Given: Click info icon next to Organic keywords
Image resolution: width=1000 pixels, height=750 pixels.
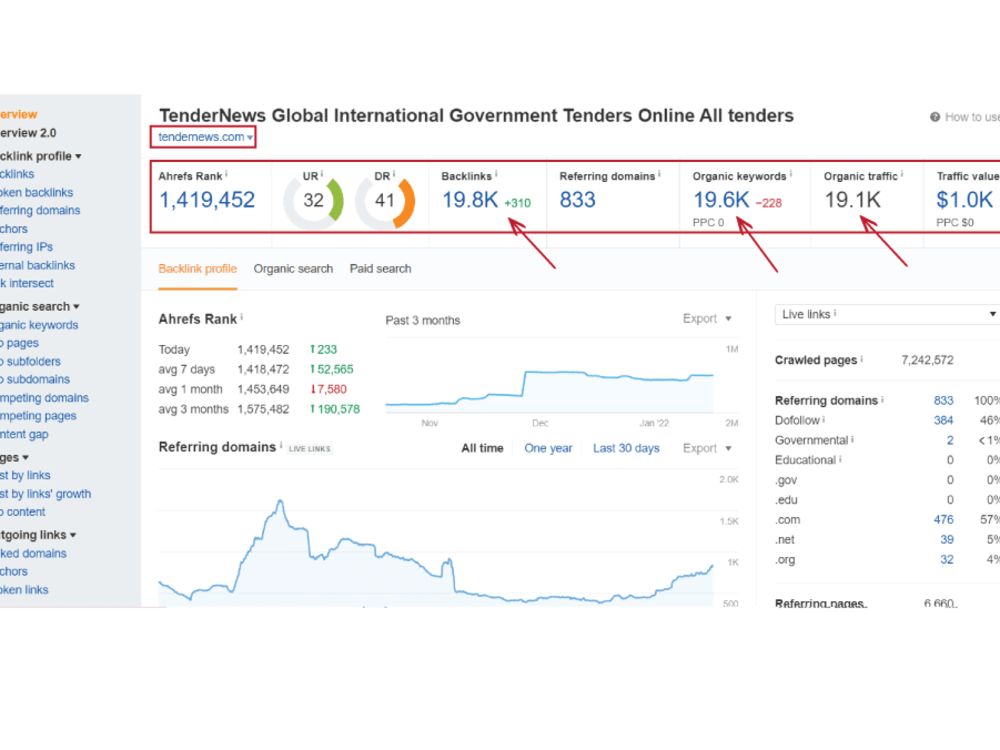Looking at the screenshot, I should coord(791,174).
